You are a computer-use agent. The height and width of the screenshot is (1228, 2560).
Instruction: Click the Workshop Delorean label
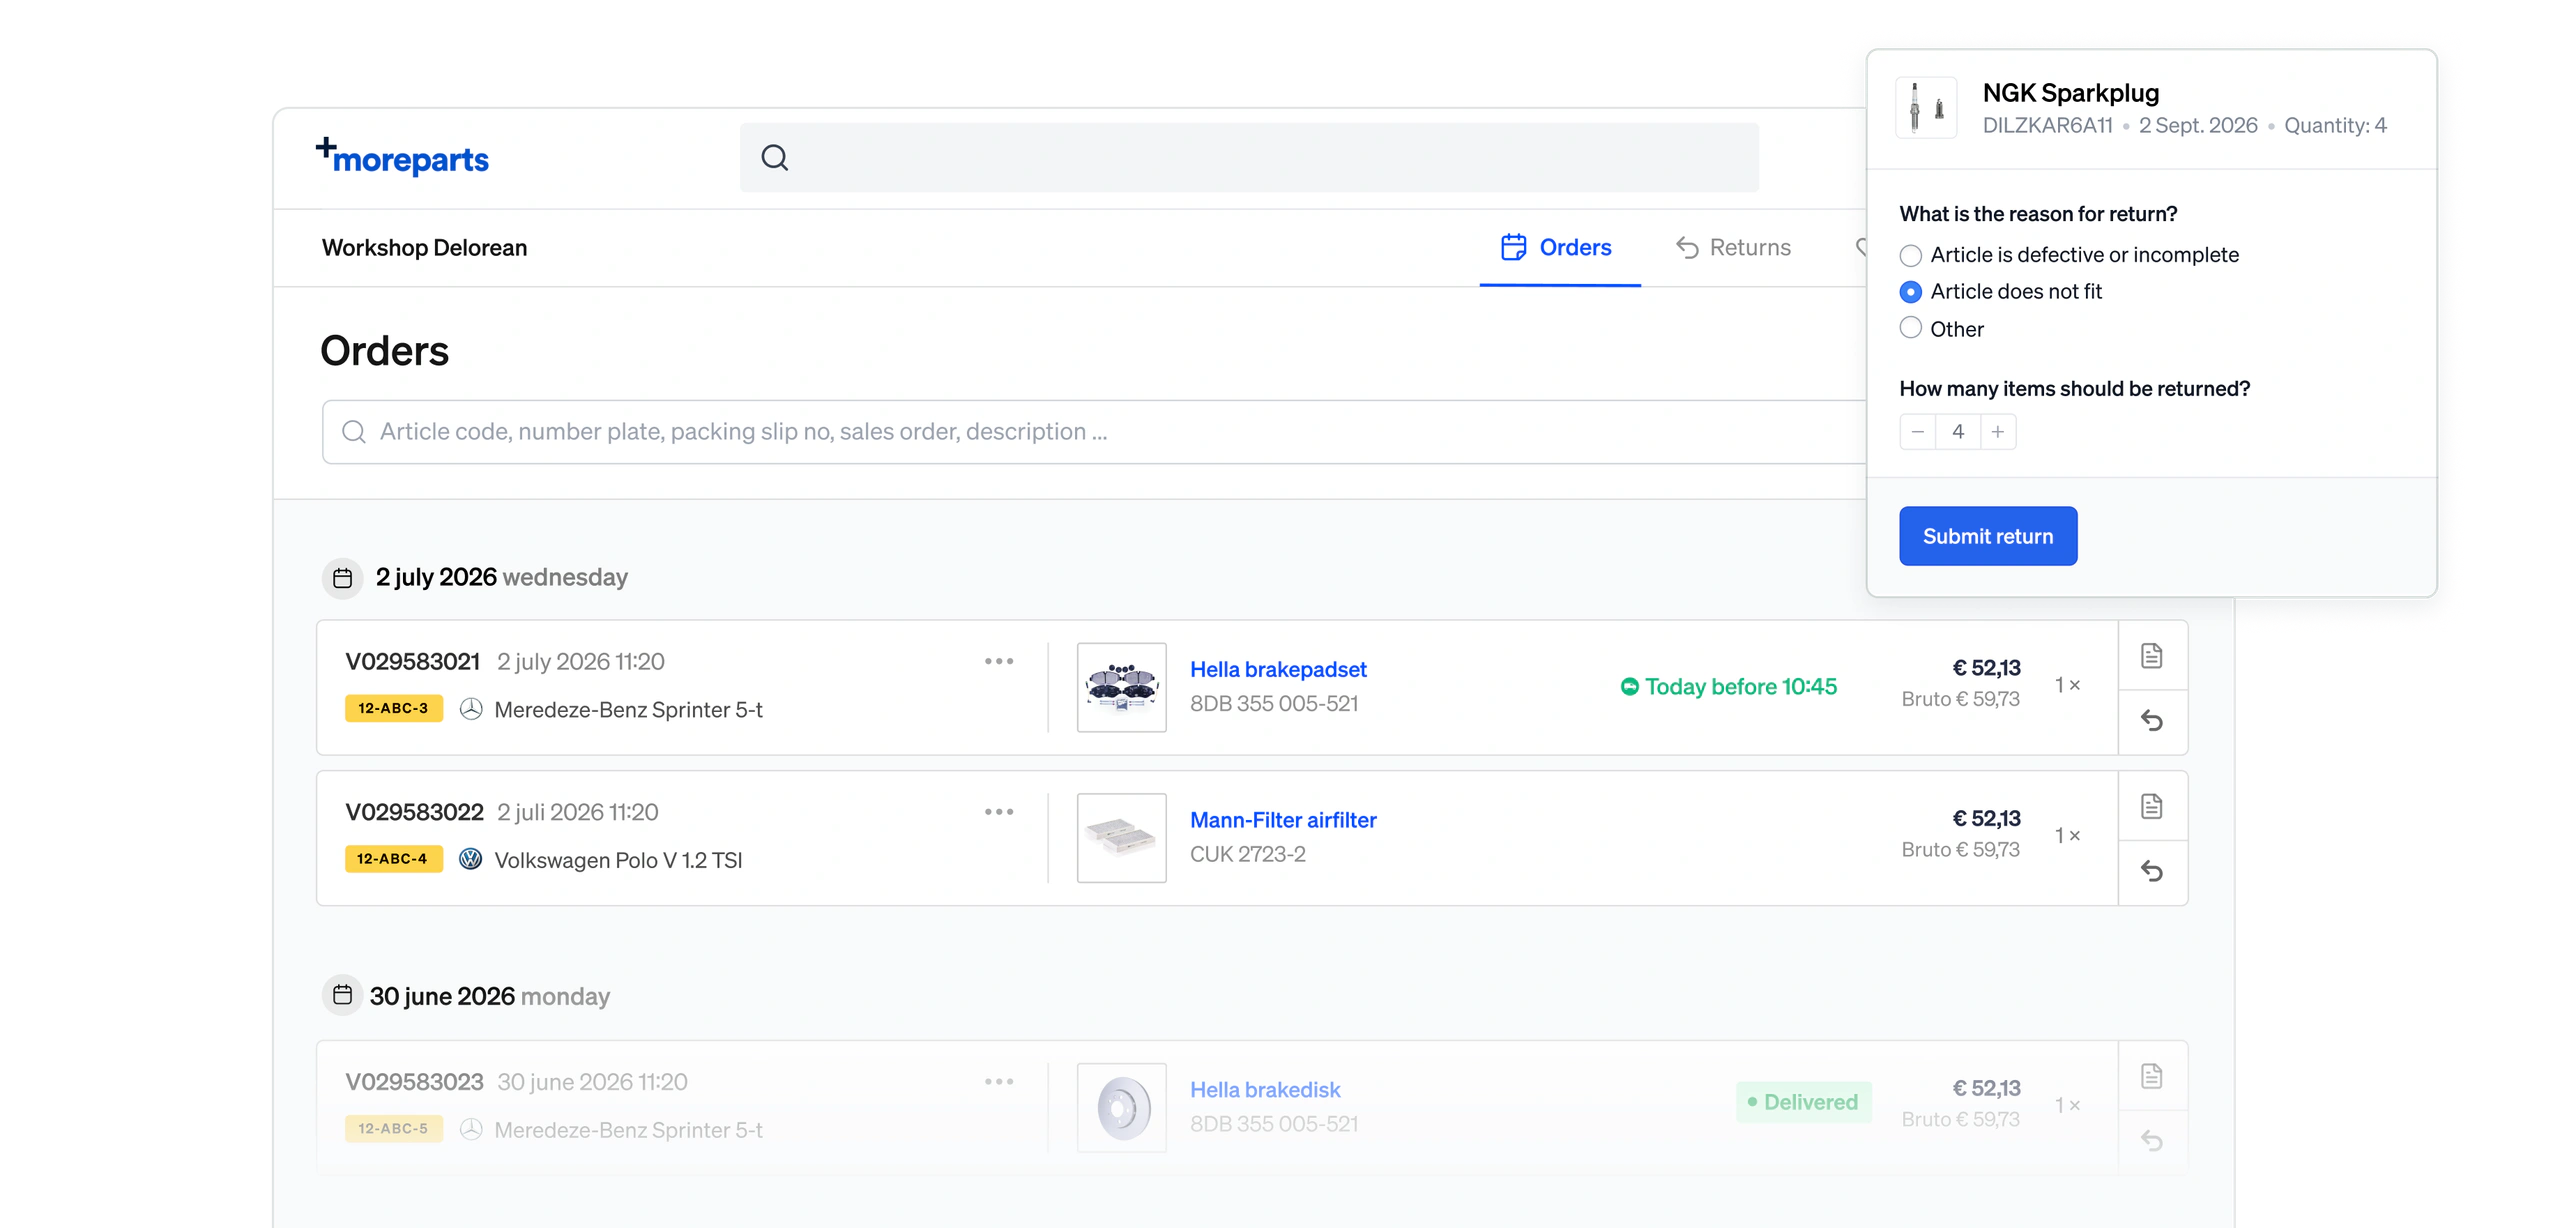point(424,248)
